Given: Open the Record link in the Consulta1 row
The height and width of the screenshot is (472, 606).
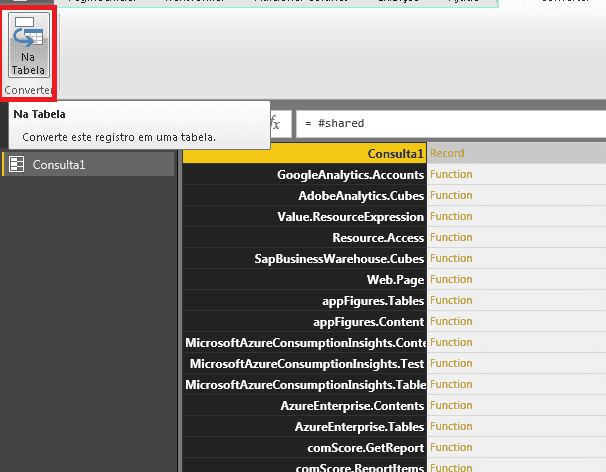Looking at the screenshot, I should pyautogui.click(x=447, y=153).
